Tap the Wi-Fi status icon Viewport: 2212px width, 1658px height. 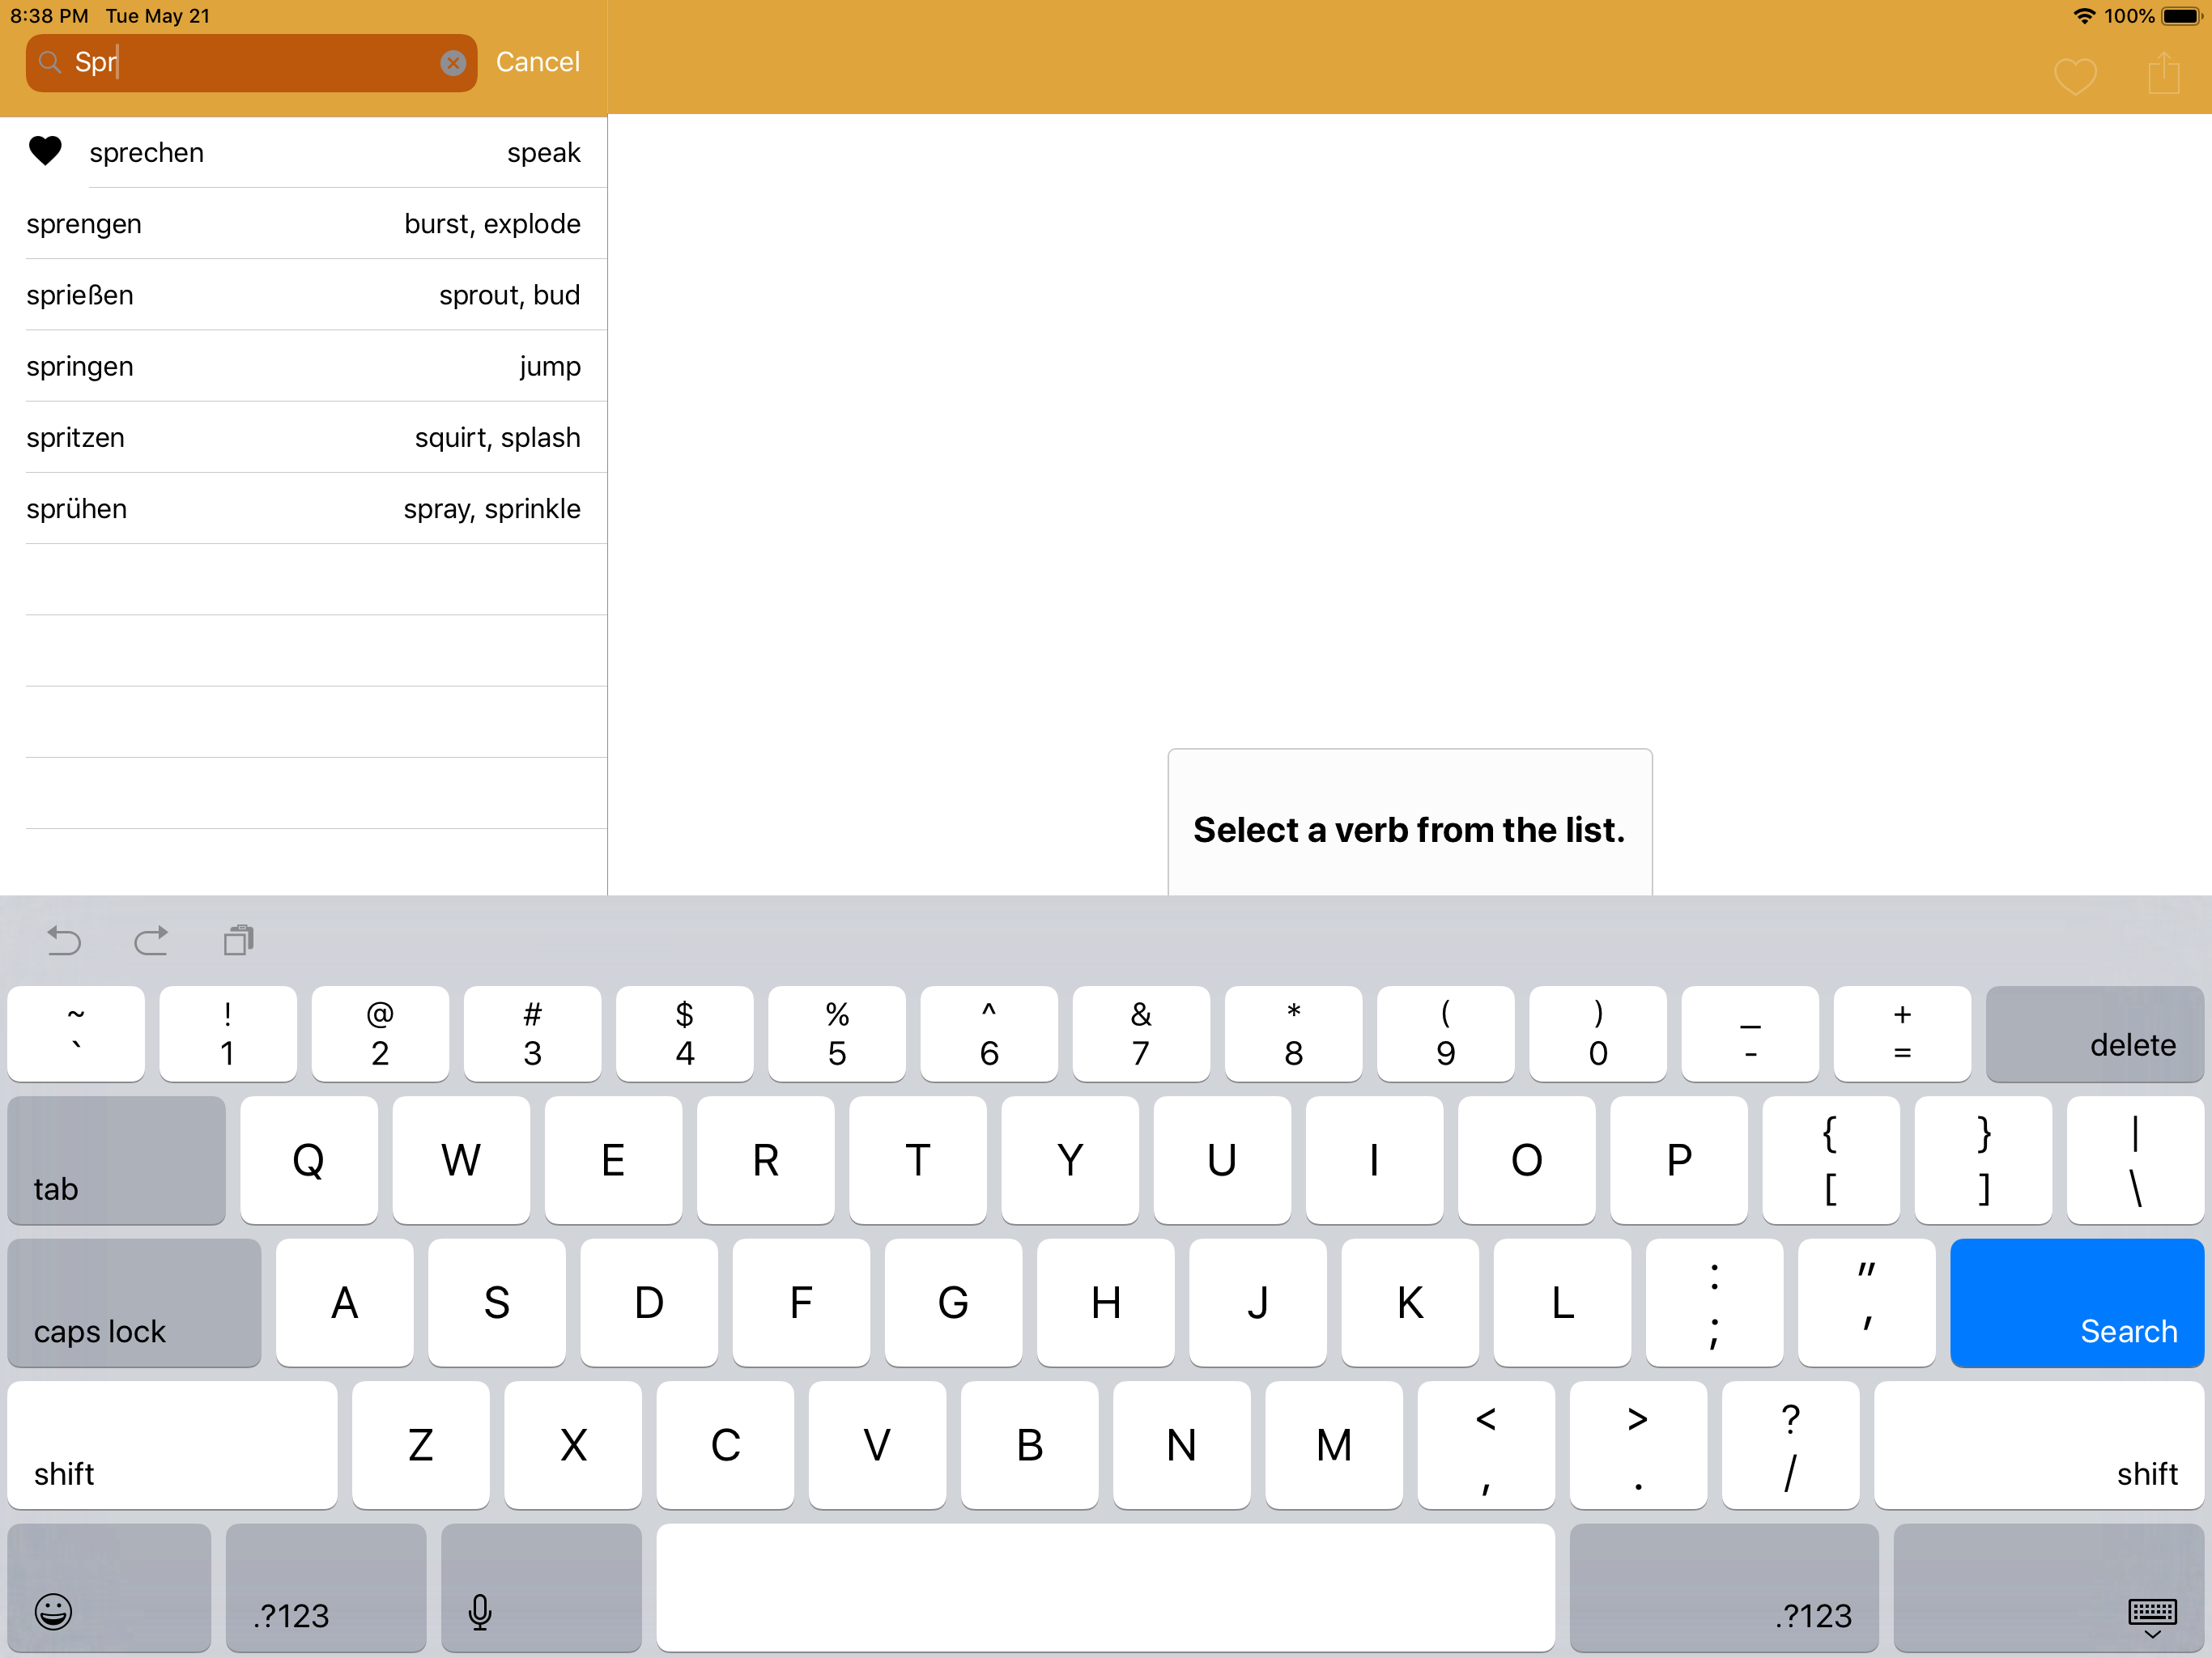click(2084, 16)
